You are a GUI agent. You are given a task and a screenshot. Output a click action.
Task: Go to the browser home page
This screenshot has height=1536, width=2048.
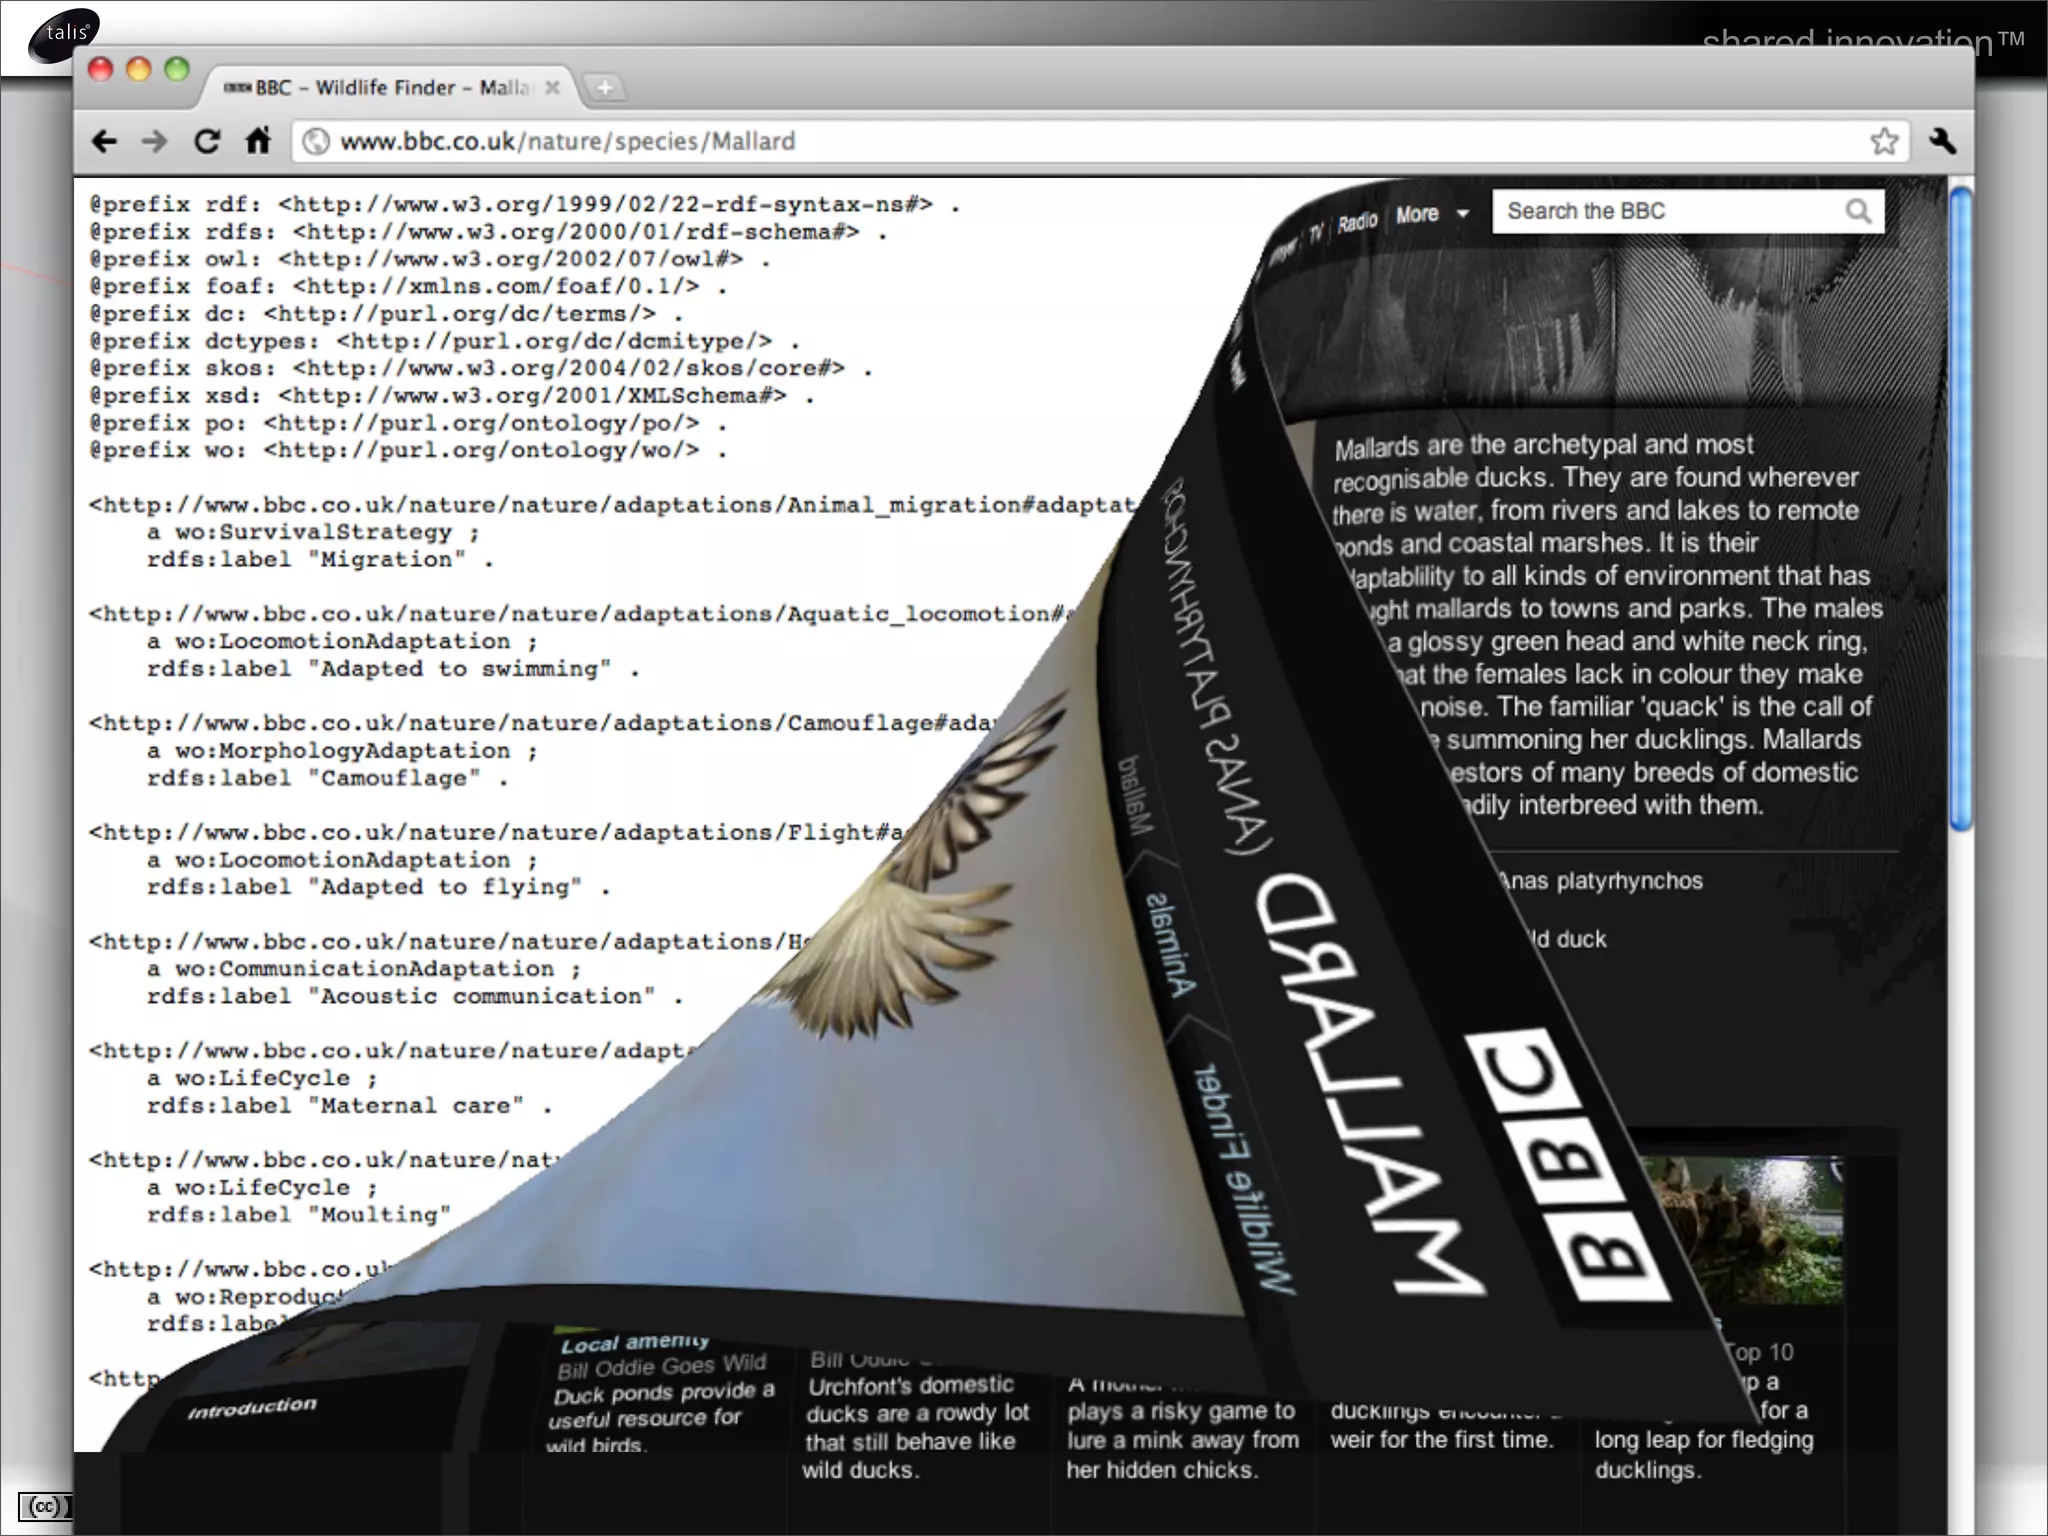pos(258,141)
